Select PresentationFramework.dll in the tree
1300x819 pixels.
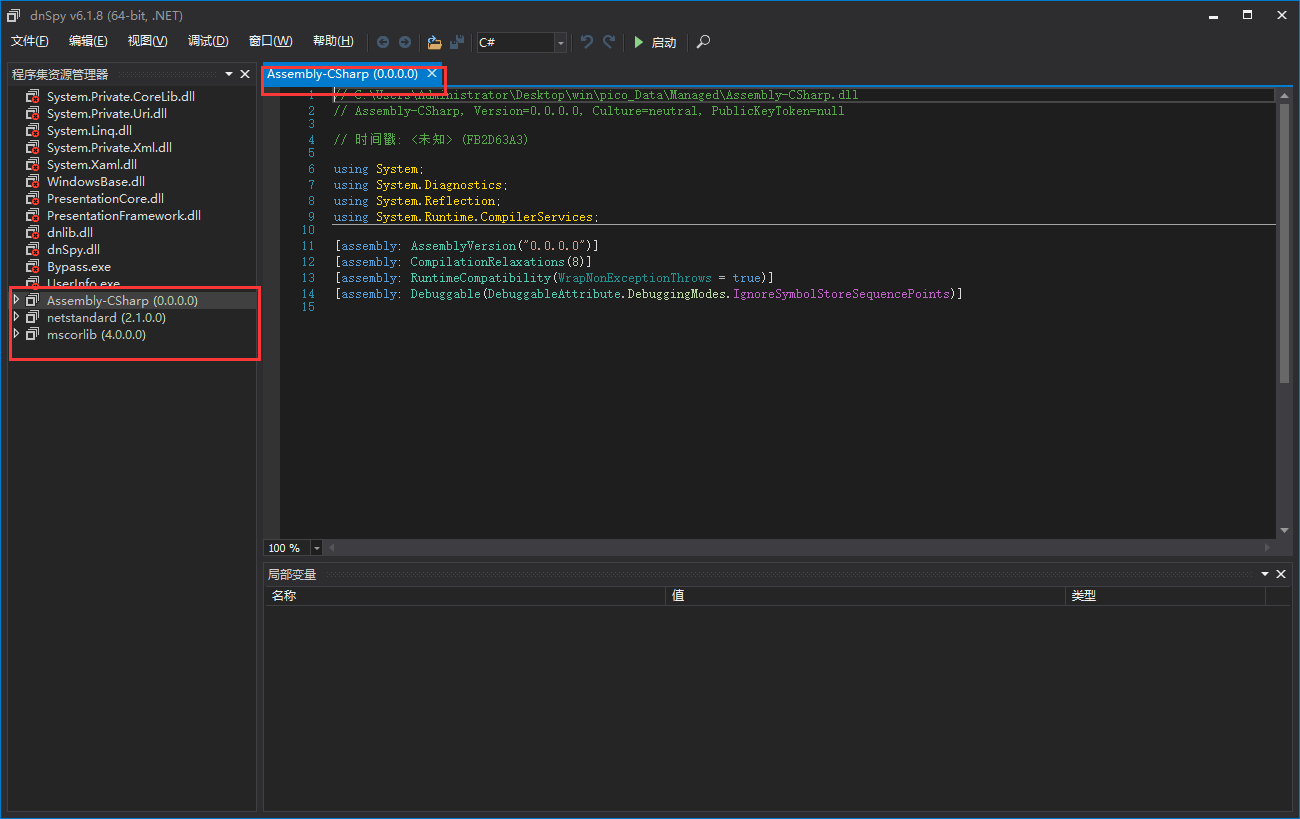124,216
